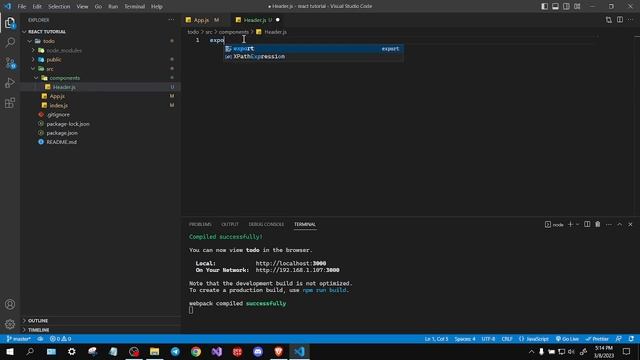Image resolution: width=640 pixels, height=360 pixels.
Task: Open the notifications bell in status bar
Action: click(631, 339)
